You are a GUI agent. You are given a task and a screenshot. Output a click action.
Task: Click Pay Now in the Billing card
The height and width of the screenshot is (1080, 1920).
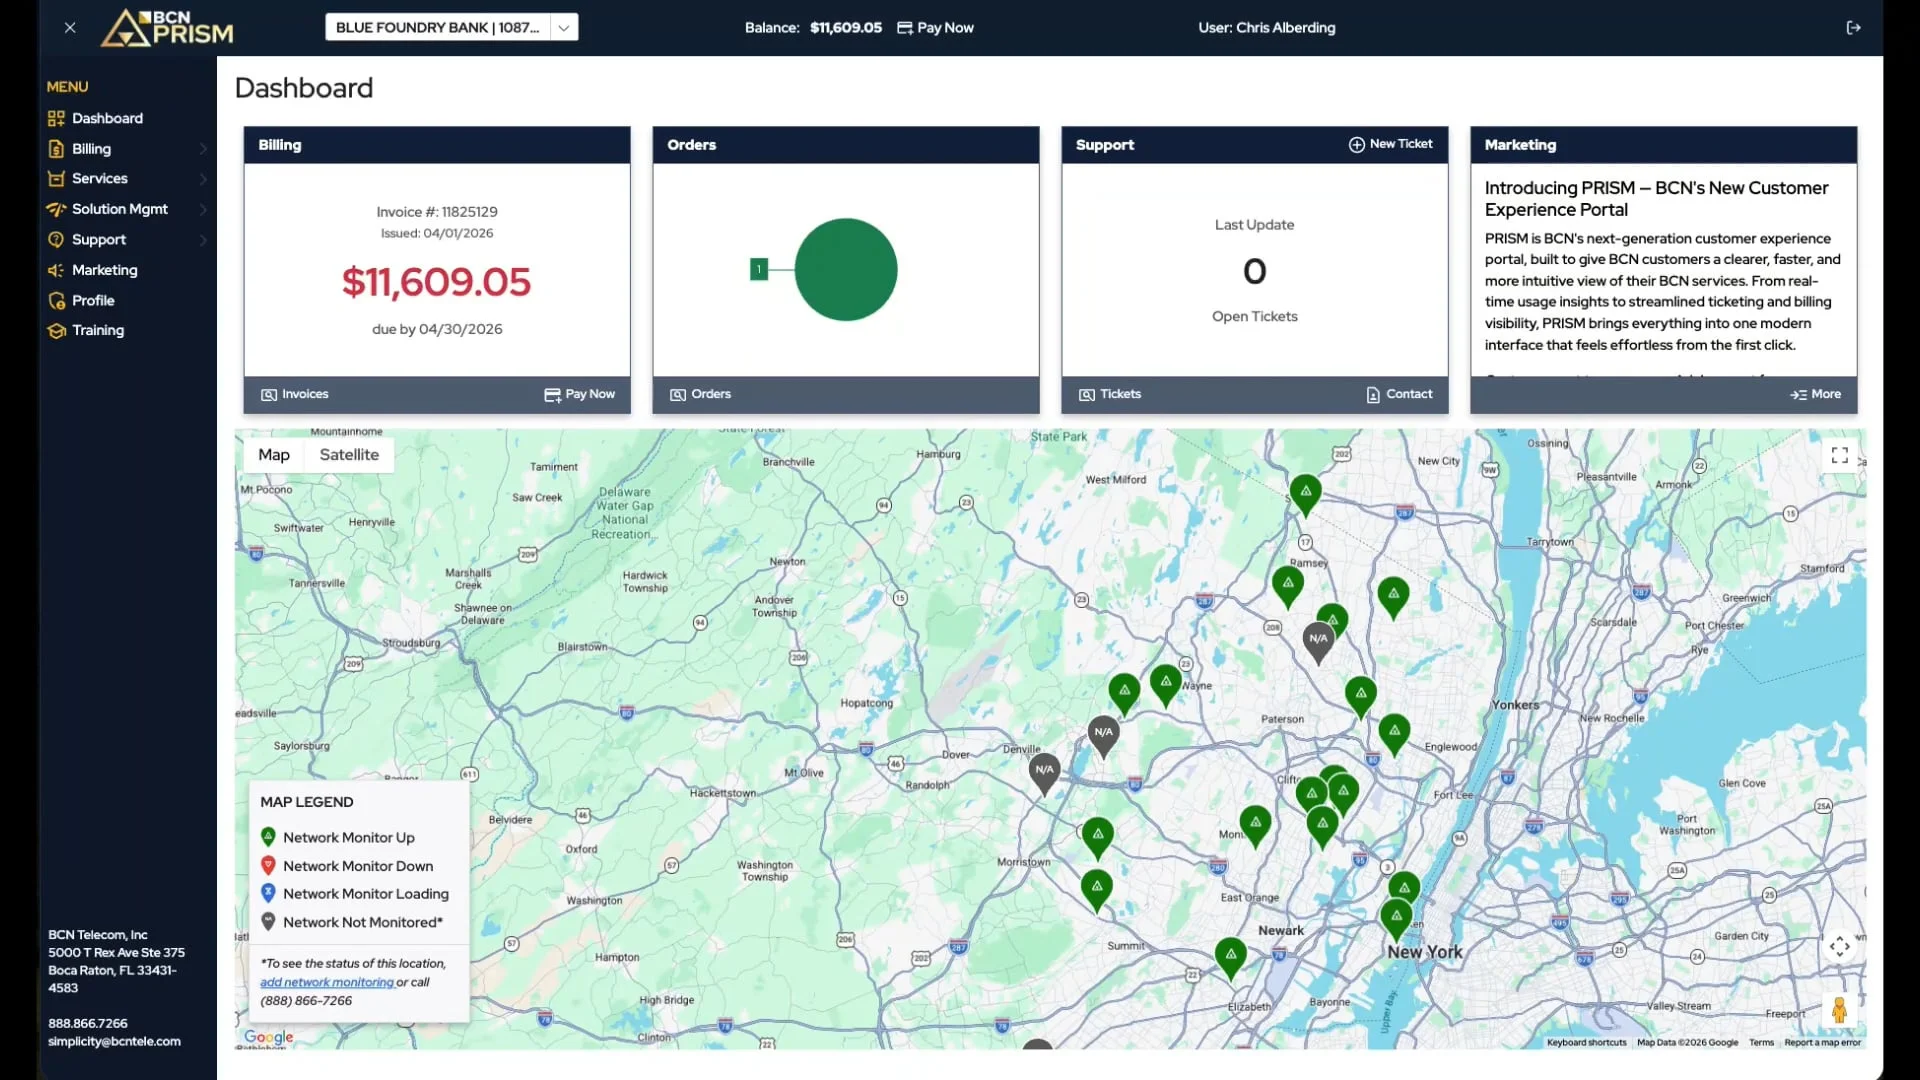click(580, 395)
